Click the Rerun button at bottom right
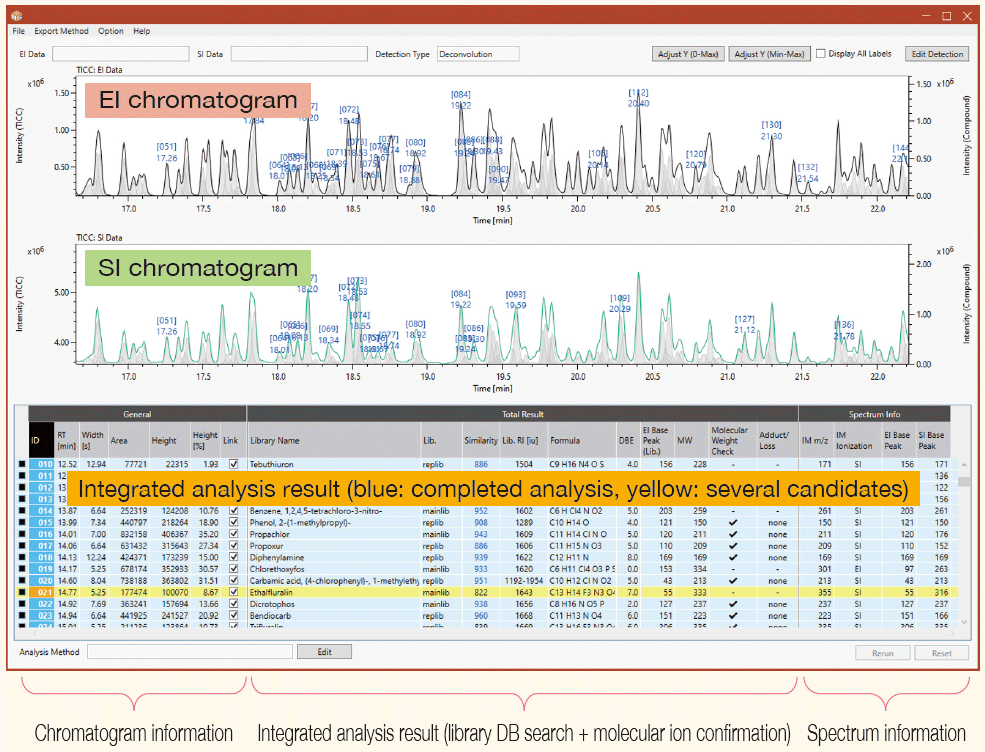This screenshot has height=752, width=985. pos(883,651)
